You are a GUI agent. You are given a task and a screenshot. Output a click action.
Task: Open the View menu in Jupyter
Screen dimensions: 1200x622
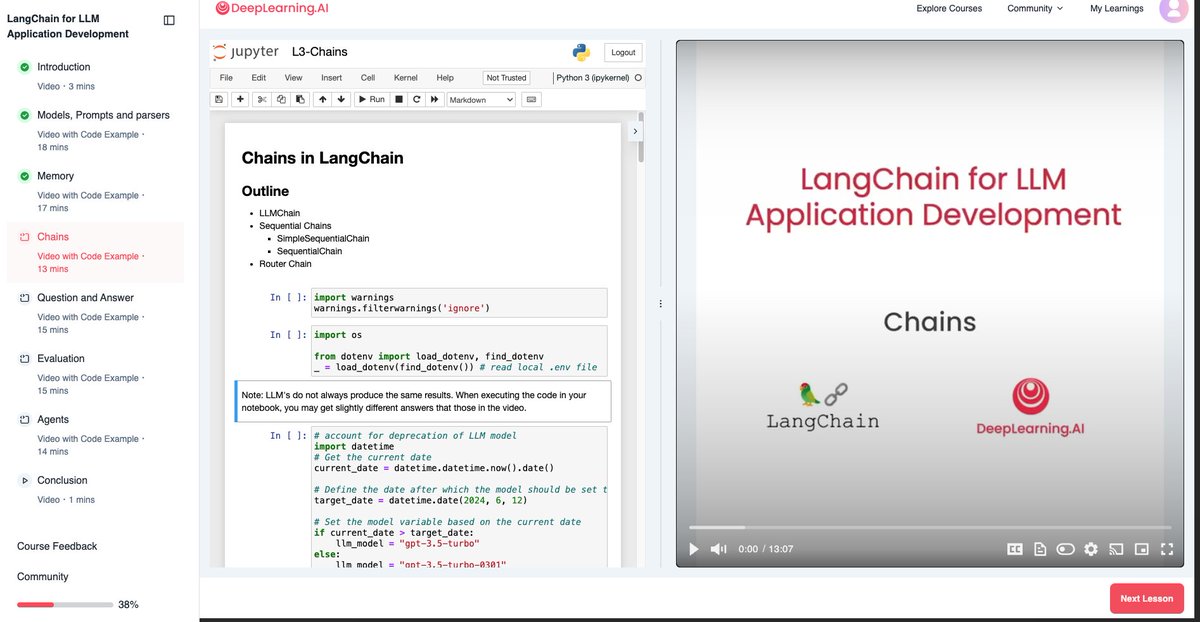coord(293,77)
